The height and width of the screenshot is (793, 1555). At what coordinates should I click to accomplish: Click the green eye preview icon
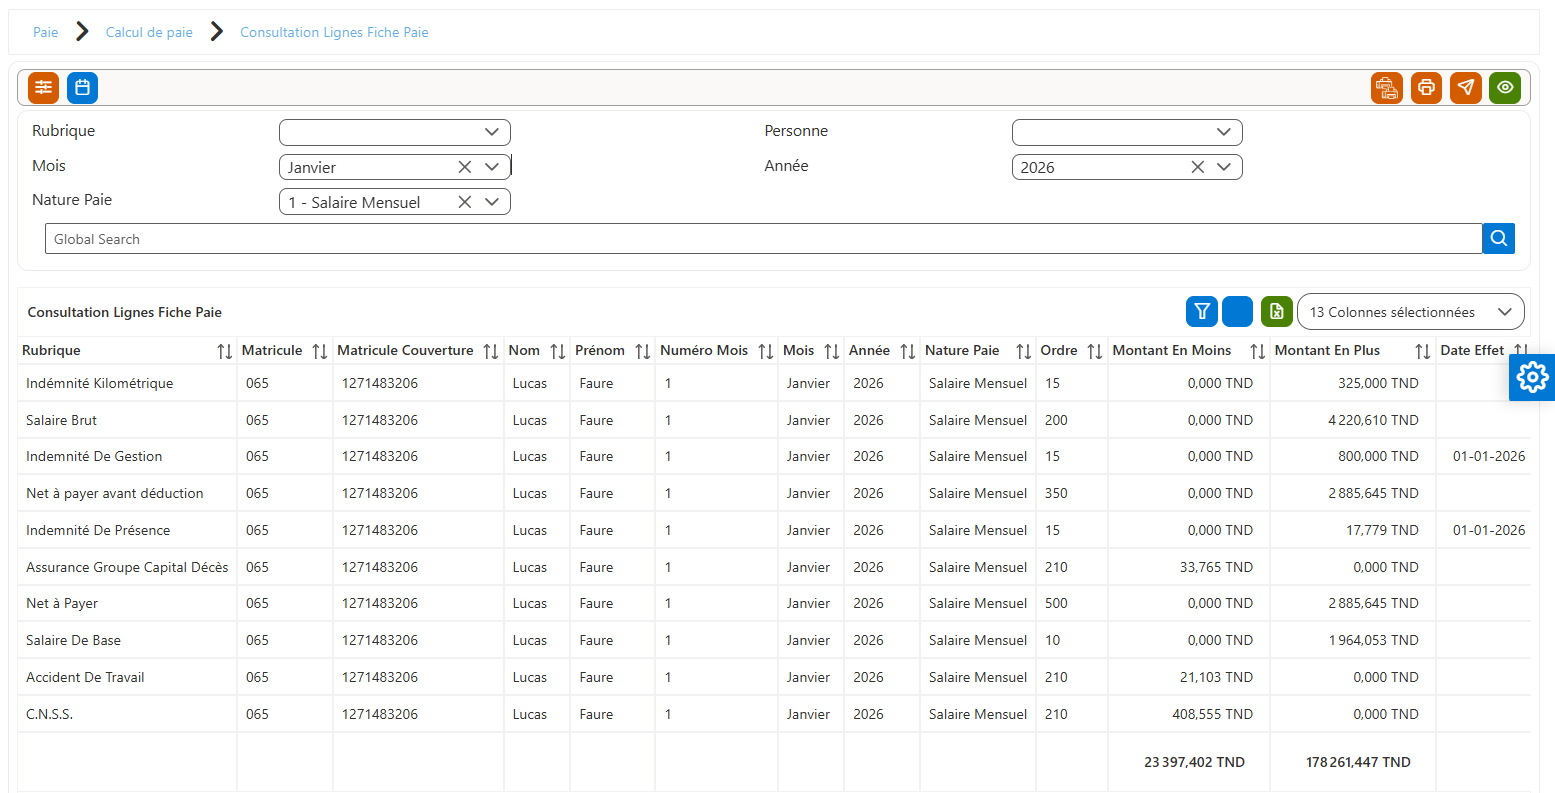click(x=1505, y=88)
